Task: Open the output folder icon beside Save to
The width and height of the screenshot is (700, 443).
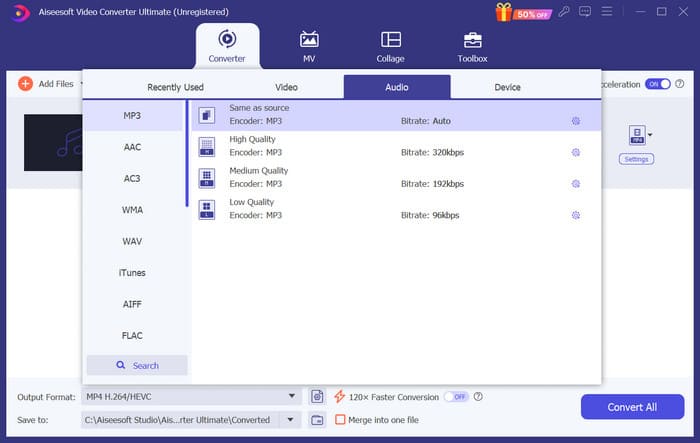Action: point(317,420)
